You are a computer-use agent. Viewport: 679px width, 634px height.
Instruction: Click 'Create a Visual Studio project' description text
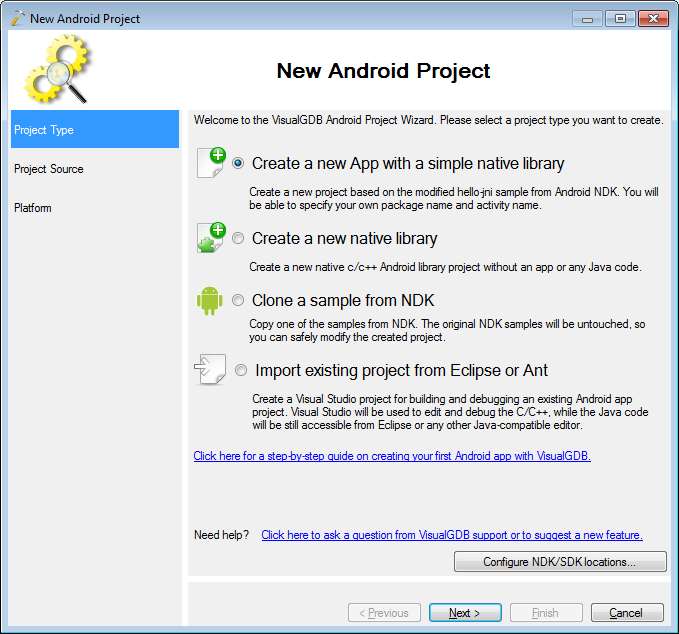[450, 412]
